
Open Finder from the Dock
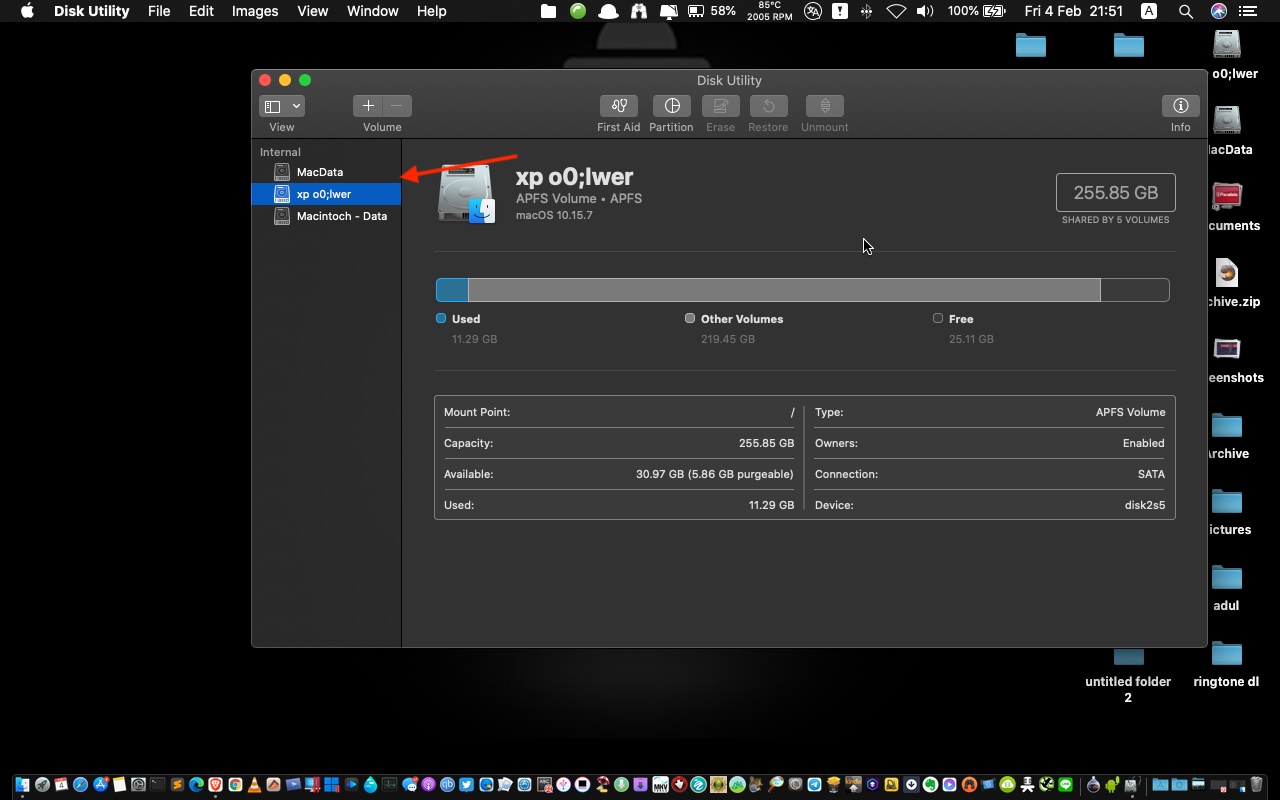pos(22,785)
